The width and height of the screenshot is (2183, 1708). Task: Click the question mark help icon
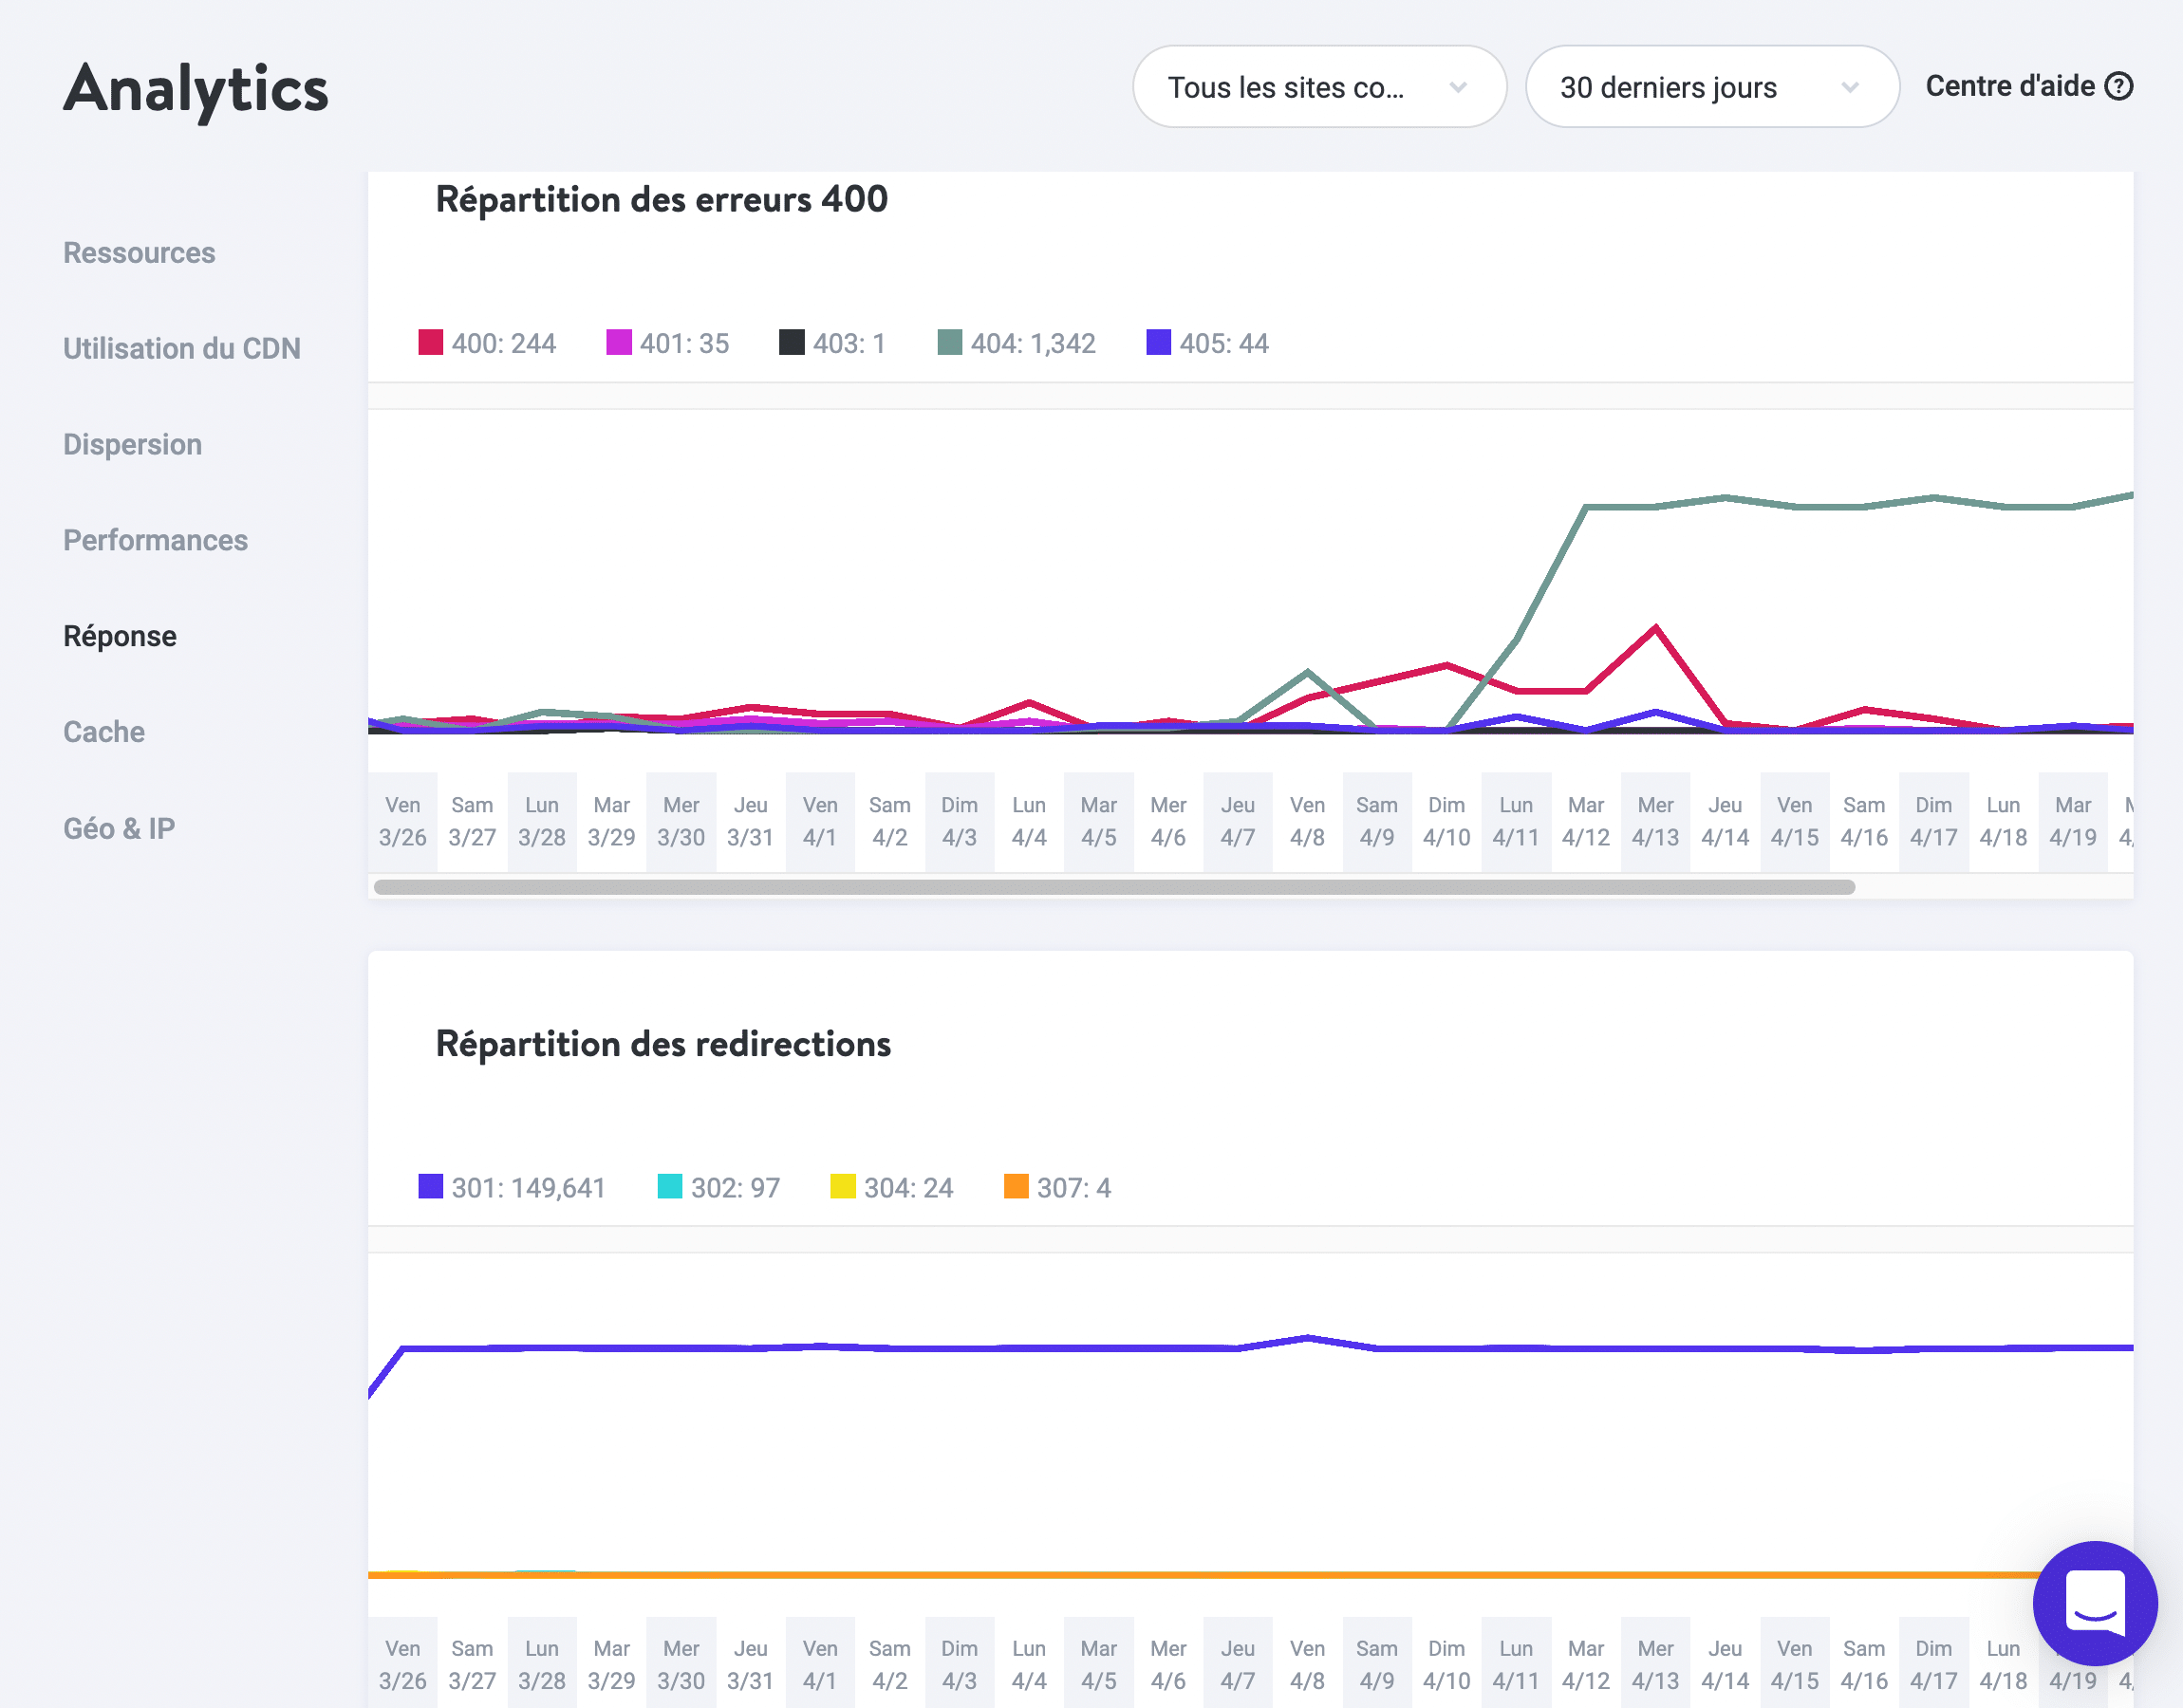tap(2120, 87)
